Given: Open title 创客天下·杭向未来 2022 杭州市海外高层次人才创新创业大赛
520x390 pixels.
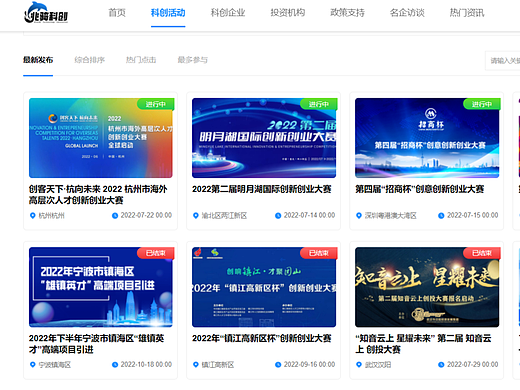Looking at the screenshot, I should click(98, 195).
